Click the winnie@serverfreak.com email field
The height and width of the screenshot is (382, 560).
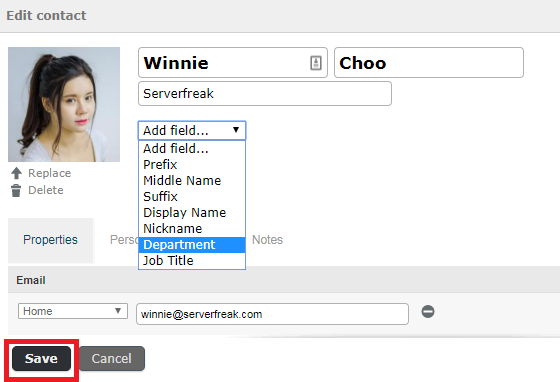tap(272, 314)
